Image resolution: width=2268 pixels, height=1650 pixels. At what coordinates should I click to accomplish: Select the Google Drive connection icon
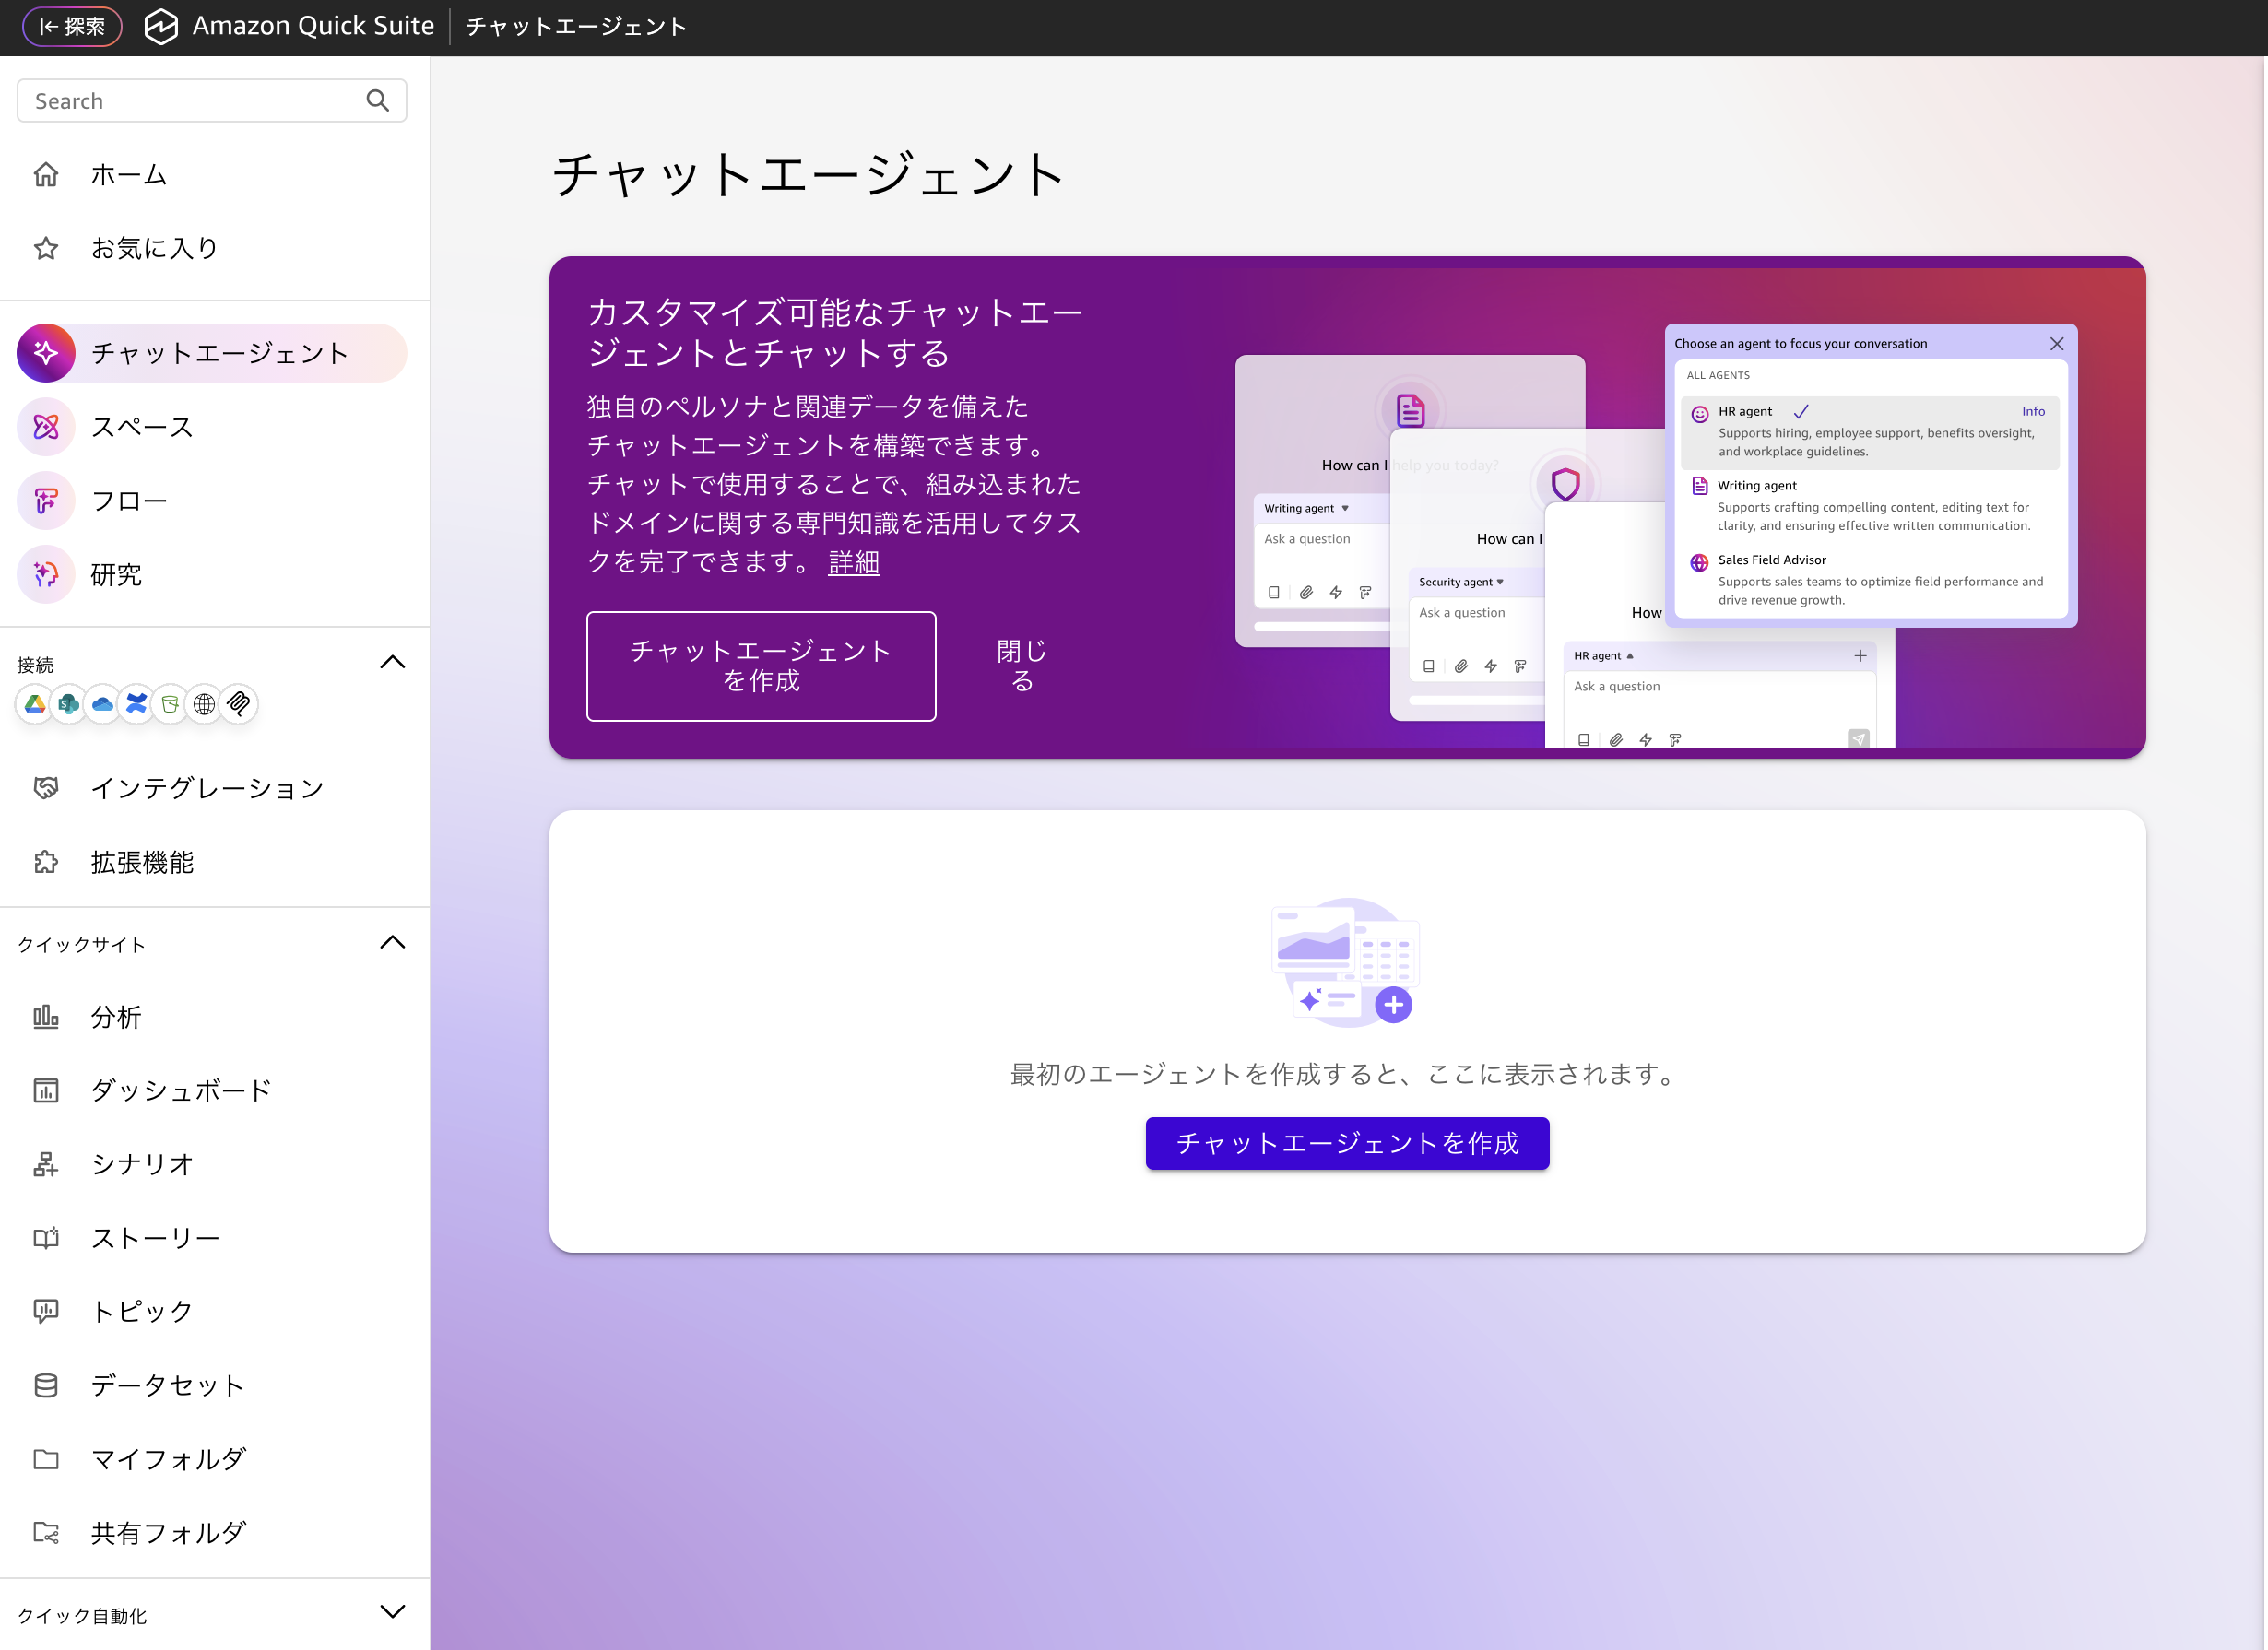tap(35, 705)
